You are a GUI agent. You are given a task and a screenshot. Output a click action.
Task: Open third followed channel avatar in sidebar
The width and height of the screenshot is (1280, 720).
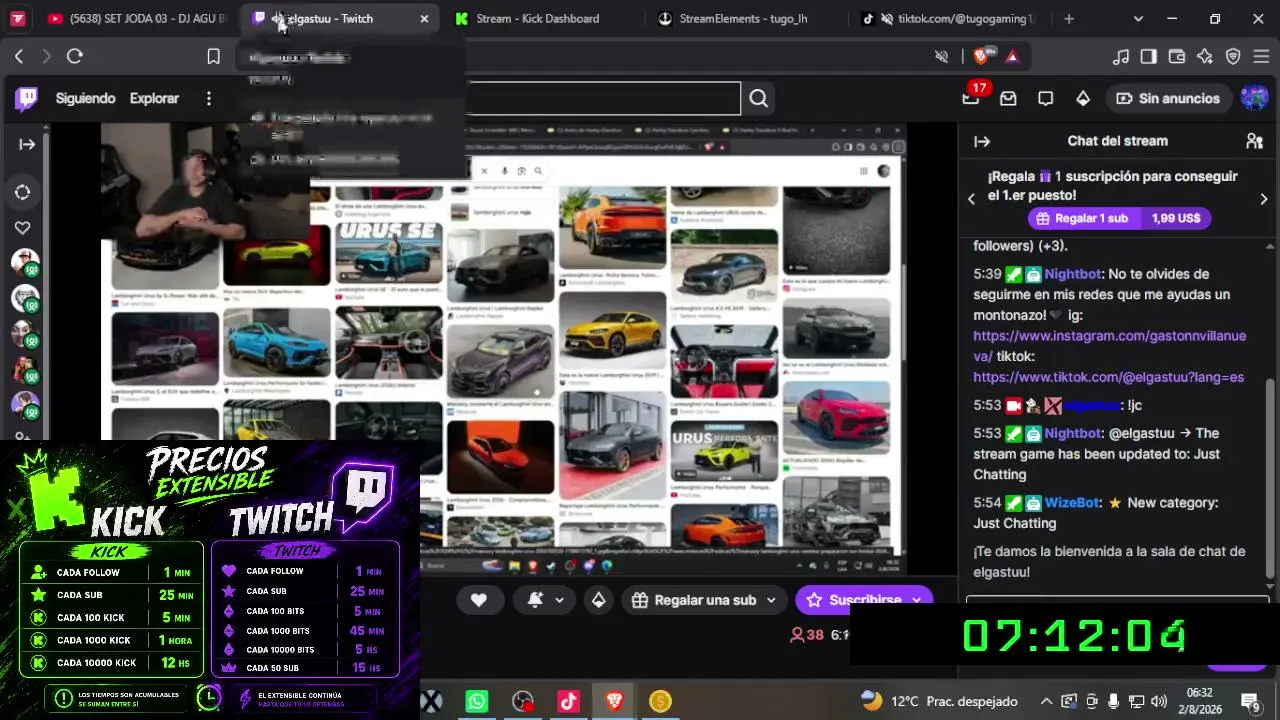coord(24,334)
